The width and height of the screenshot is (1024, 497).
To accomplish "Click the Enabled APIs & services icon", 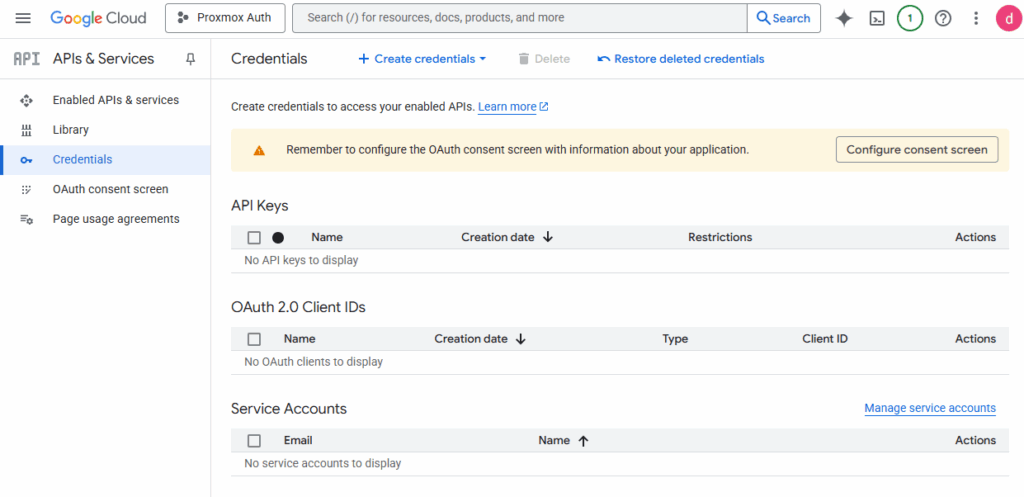I will [x=26, y=101].
